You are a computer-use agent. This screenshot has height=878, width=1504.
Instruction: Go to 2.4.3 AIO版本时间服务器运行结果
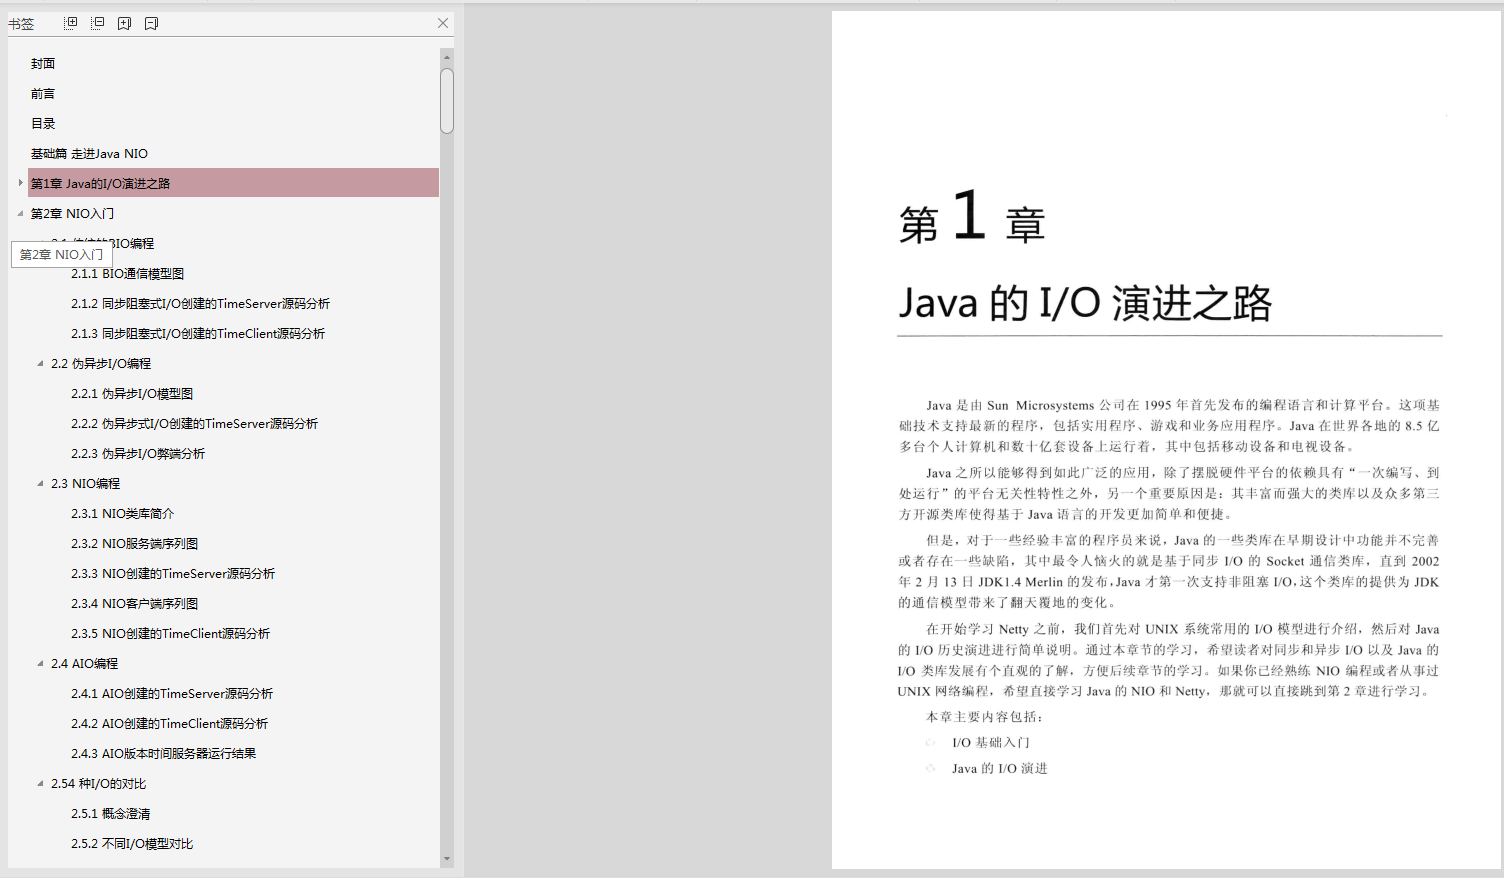pyautogui.click(x=163, y=753)
